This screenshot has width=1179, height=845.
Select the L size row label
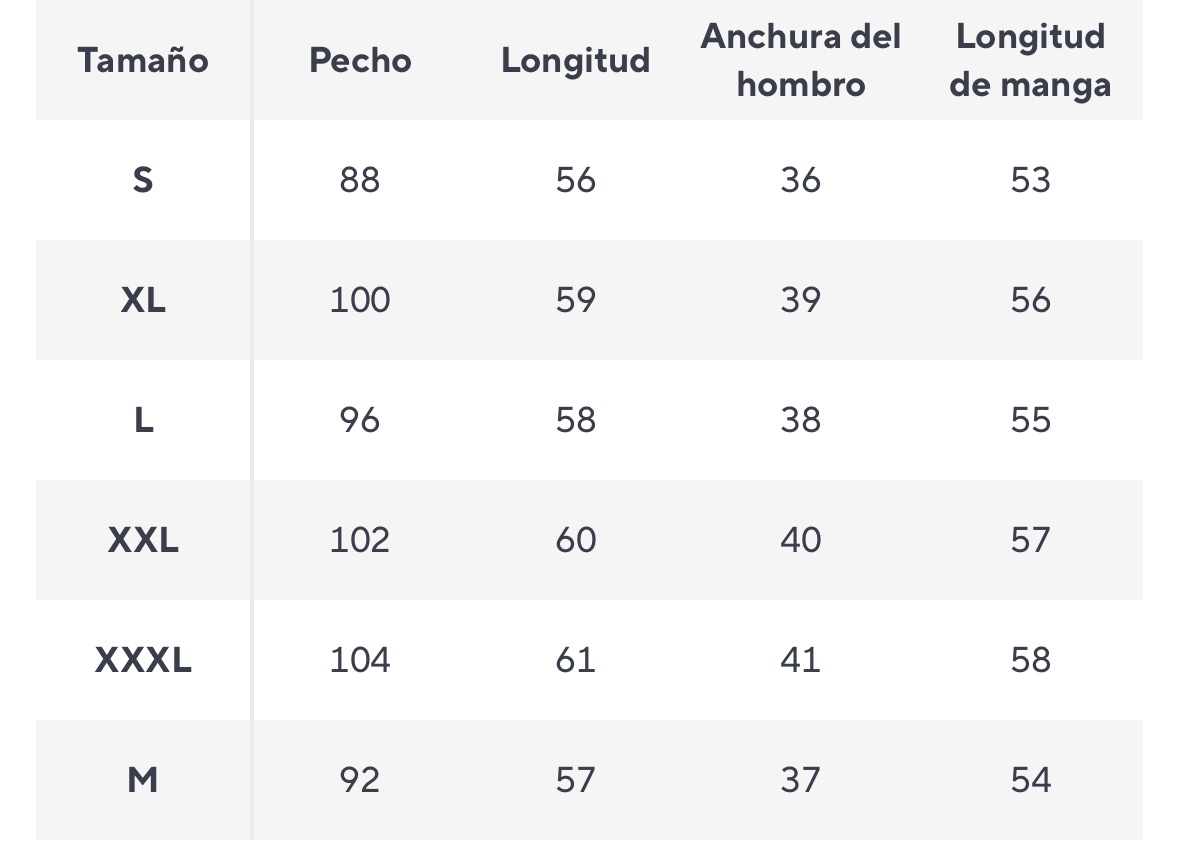[x=143, y=420]
